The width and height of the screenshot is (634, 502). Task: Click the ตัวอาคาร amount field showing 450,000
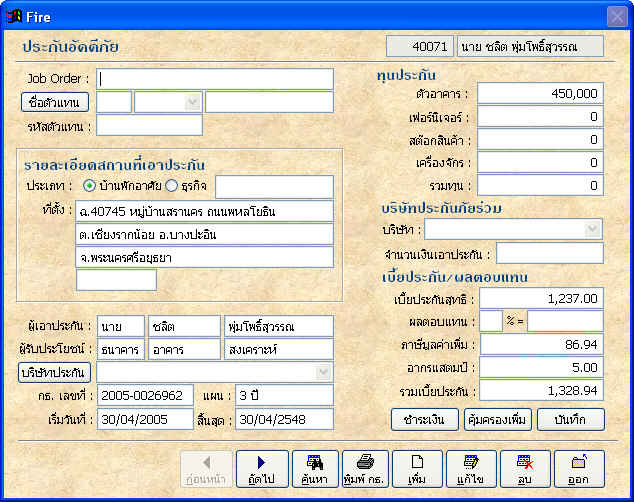click(x=540, y=93)
